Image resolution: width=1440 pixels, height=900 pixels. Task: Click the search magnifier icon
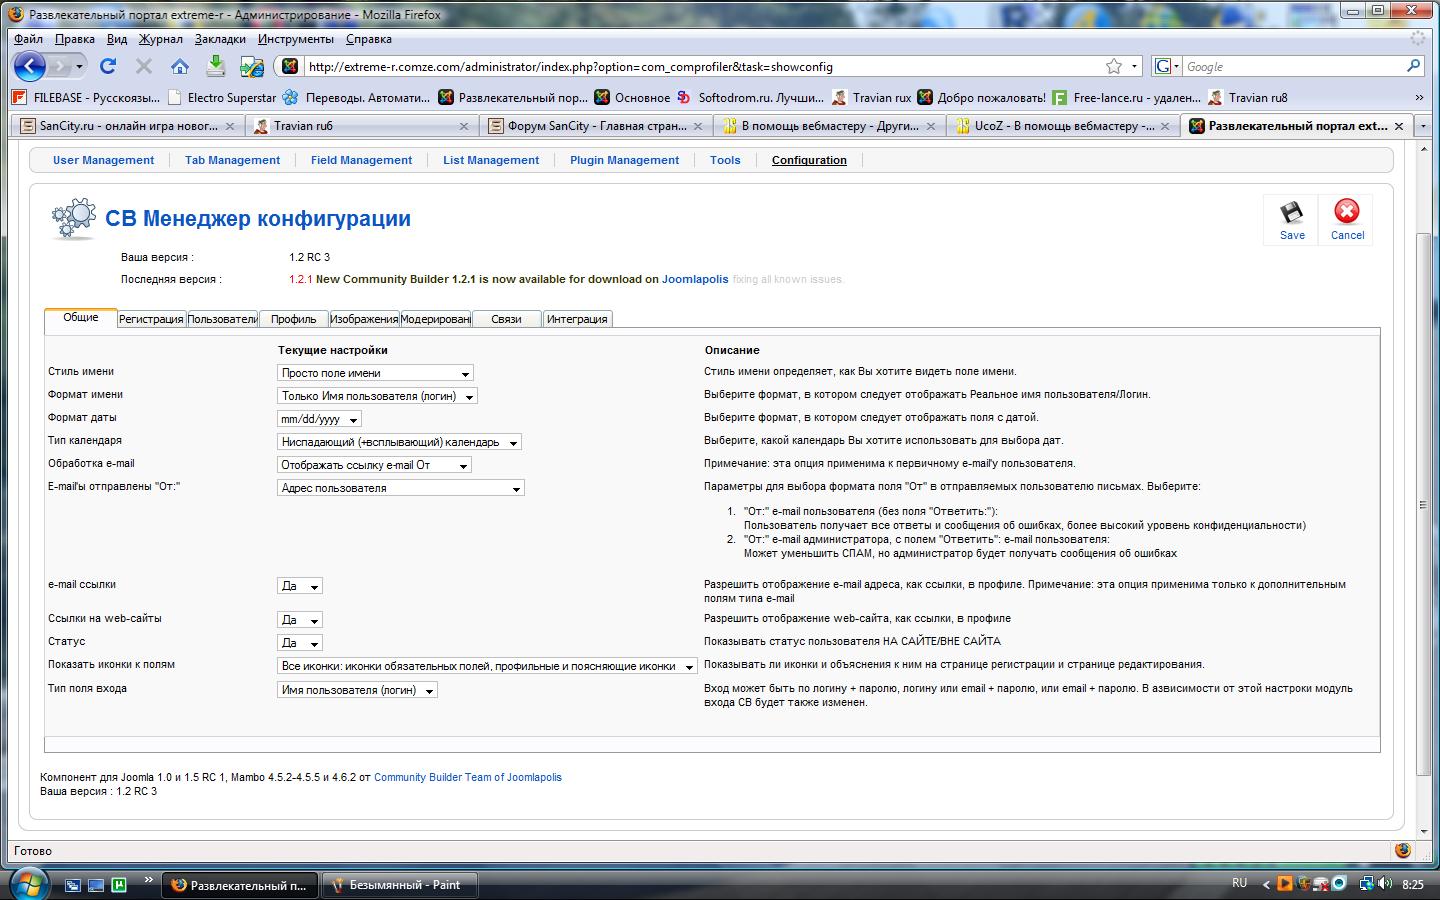point(1413,66)
